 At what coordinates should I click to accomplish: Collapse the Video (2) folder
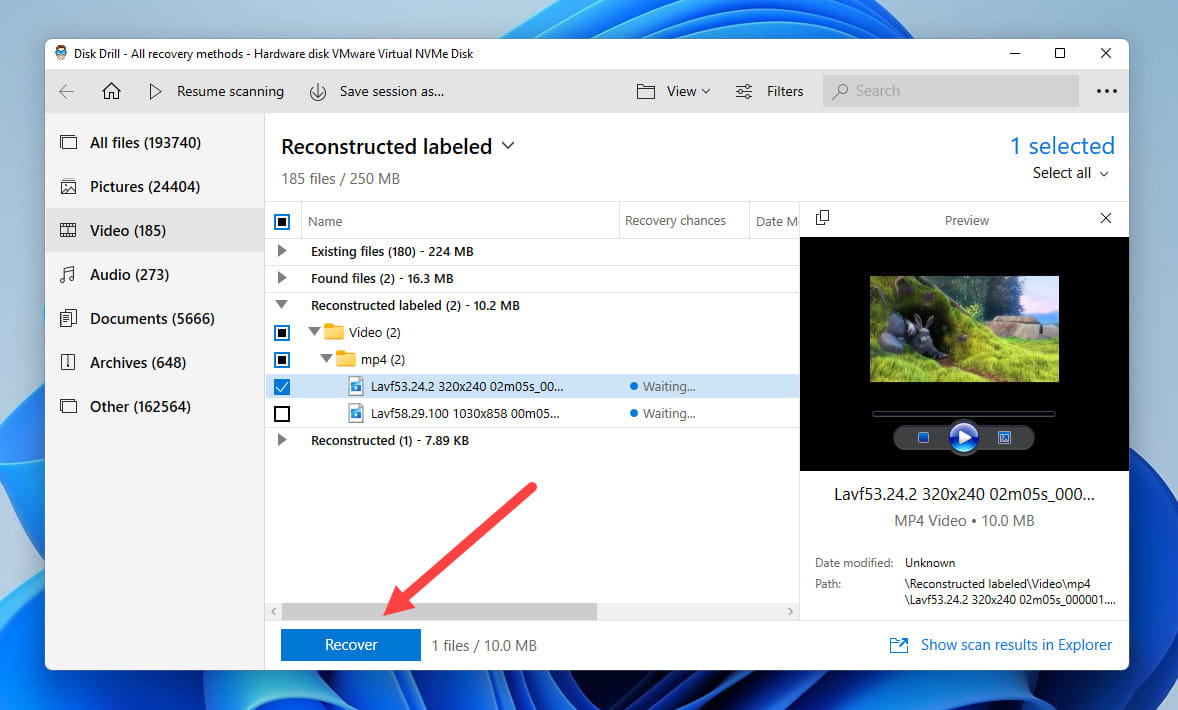point(315,331)
